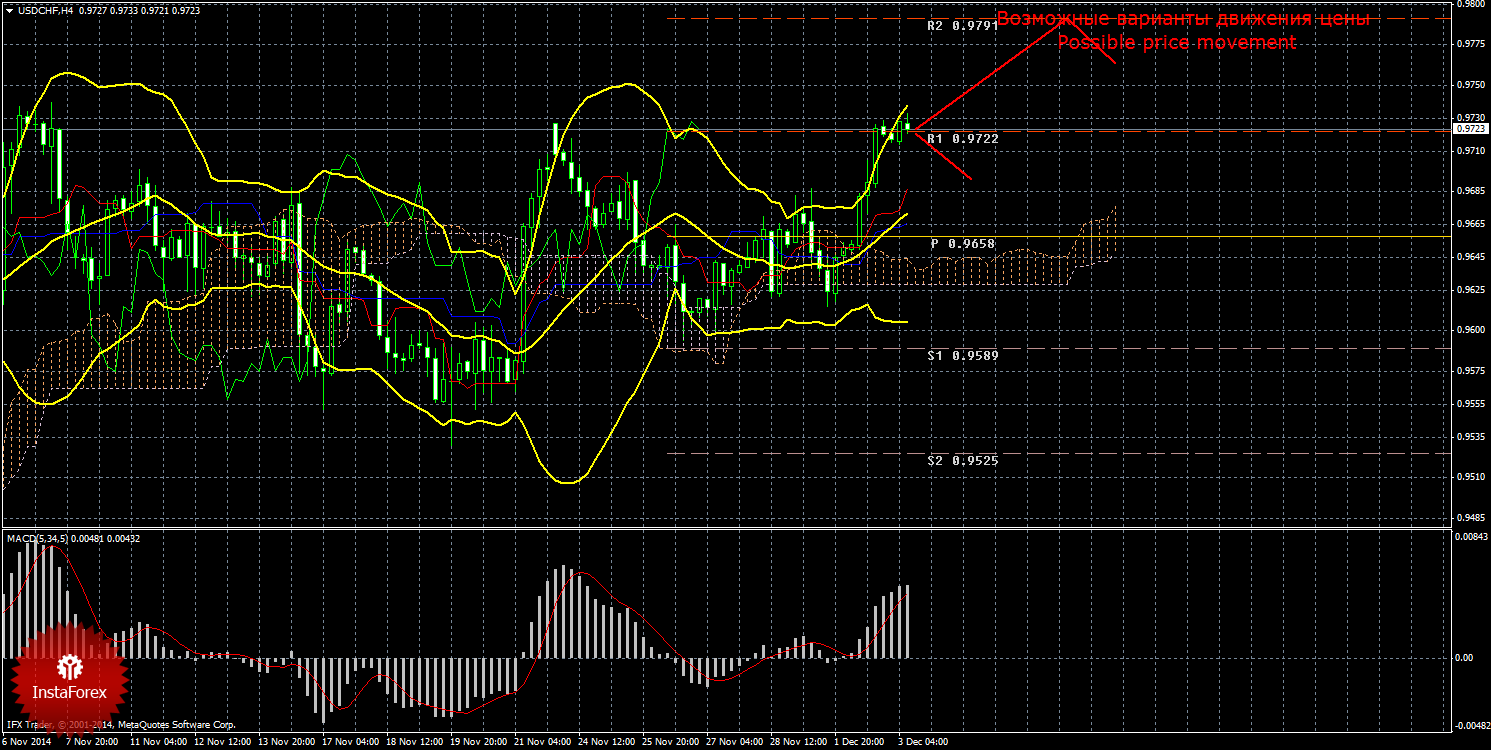This screenshot has height=750, width=1491.
Task: Click the 0.9685 price scale value
Action: 1469,190
